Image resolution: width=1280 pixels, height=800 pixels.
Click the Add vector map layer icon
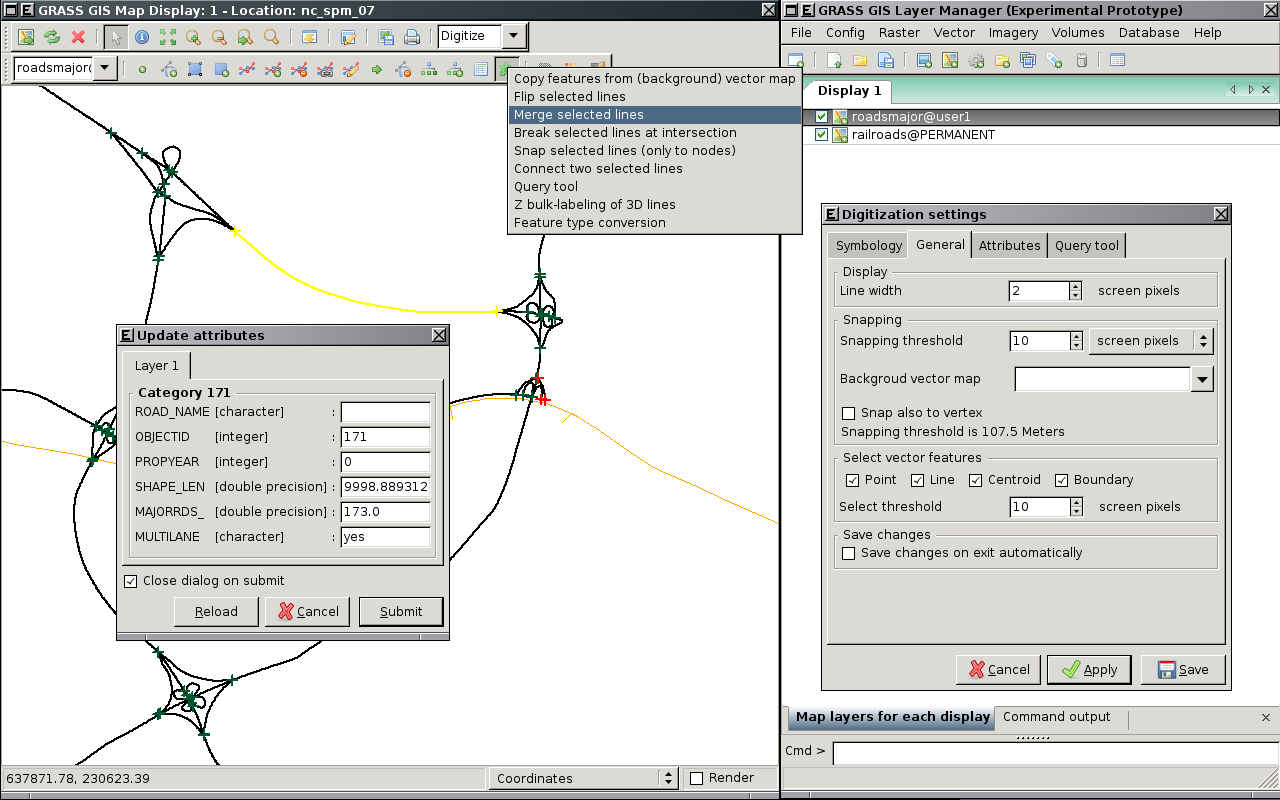[x=950, y=61]
